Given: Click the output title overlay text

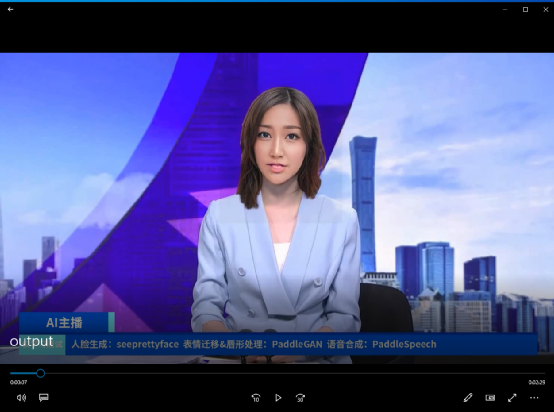Looking at the screenshot, I should point(31,342).
